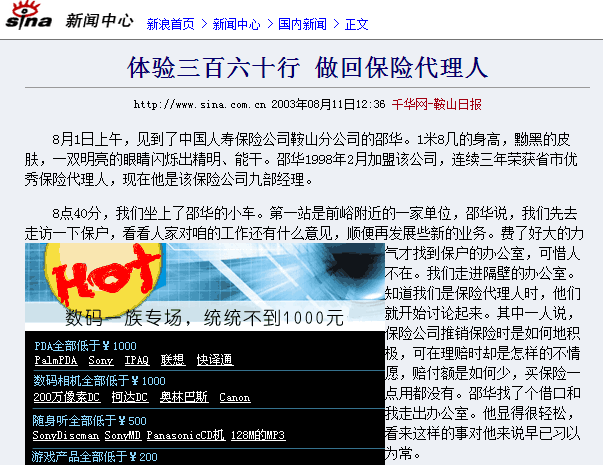
Task: Click the Sony link under PDA
Action: point(100,360)
